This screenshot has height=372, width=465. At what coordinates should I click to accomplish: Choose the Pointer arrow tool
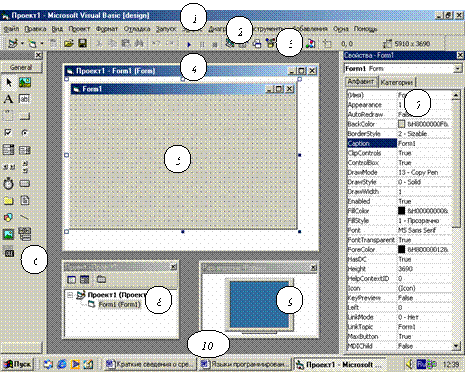[x=9, y=82]
